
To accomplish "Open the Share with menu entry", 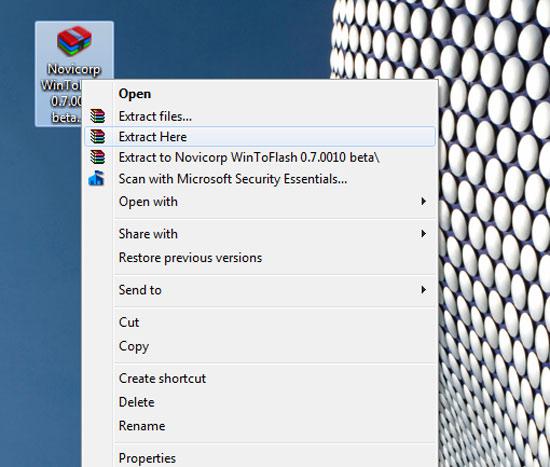I will click(x=260, y=234).
